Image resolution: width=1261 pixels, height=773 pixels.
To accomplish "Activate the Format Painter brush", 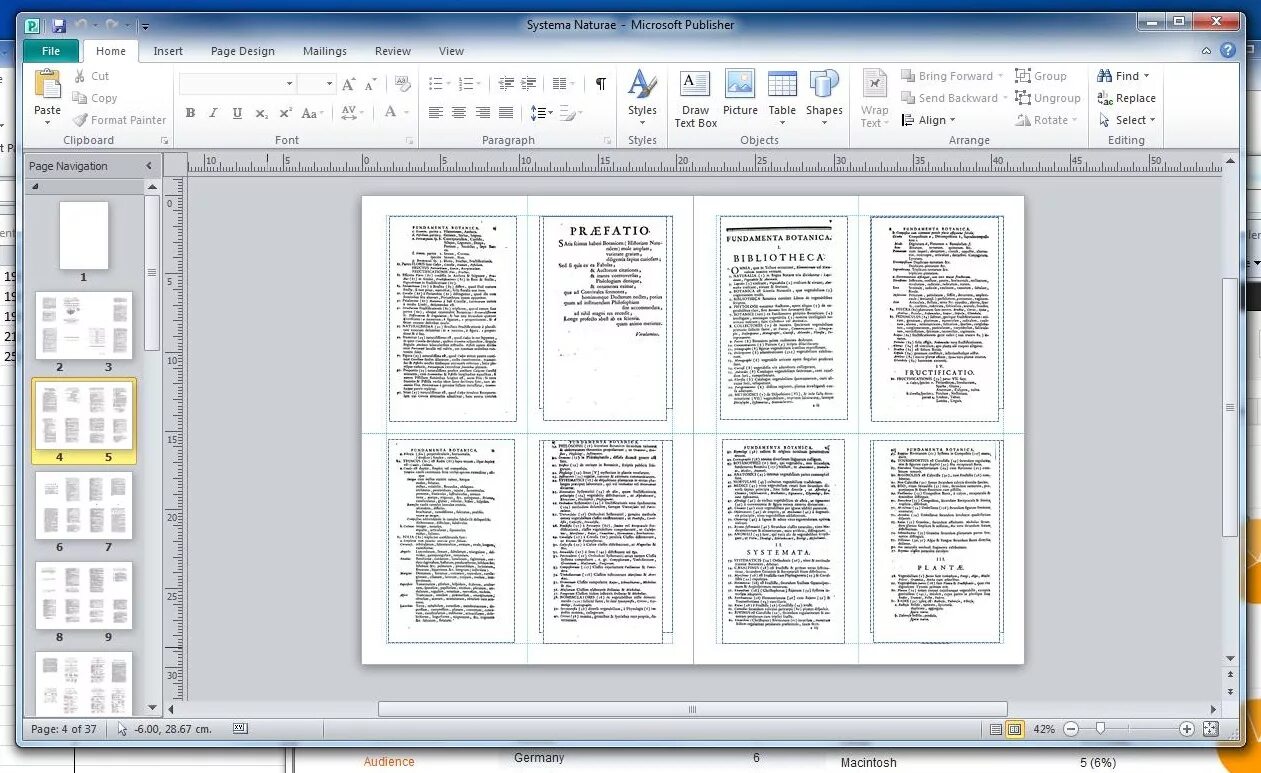I will click(x=119, y=120).
